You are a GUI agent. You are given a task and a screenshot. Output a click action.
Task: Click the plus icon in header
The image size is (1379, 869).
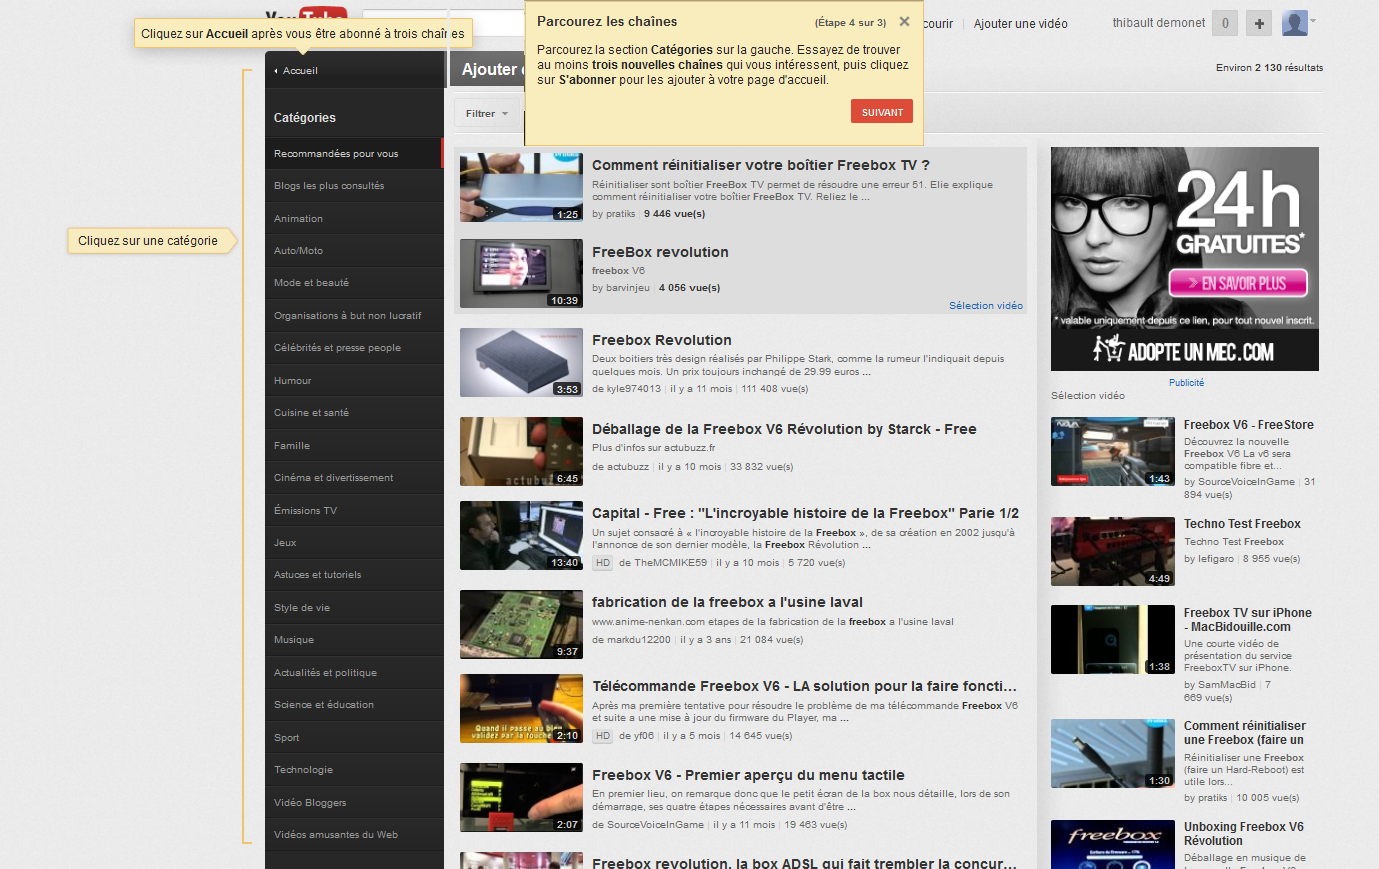tap(1259, 23)
